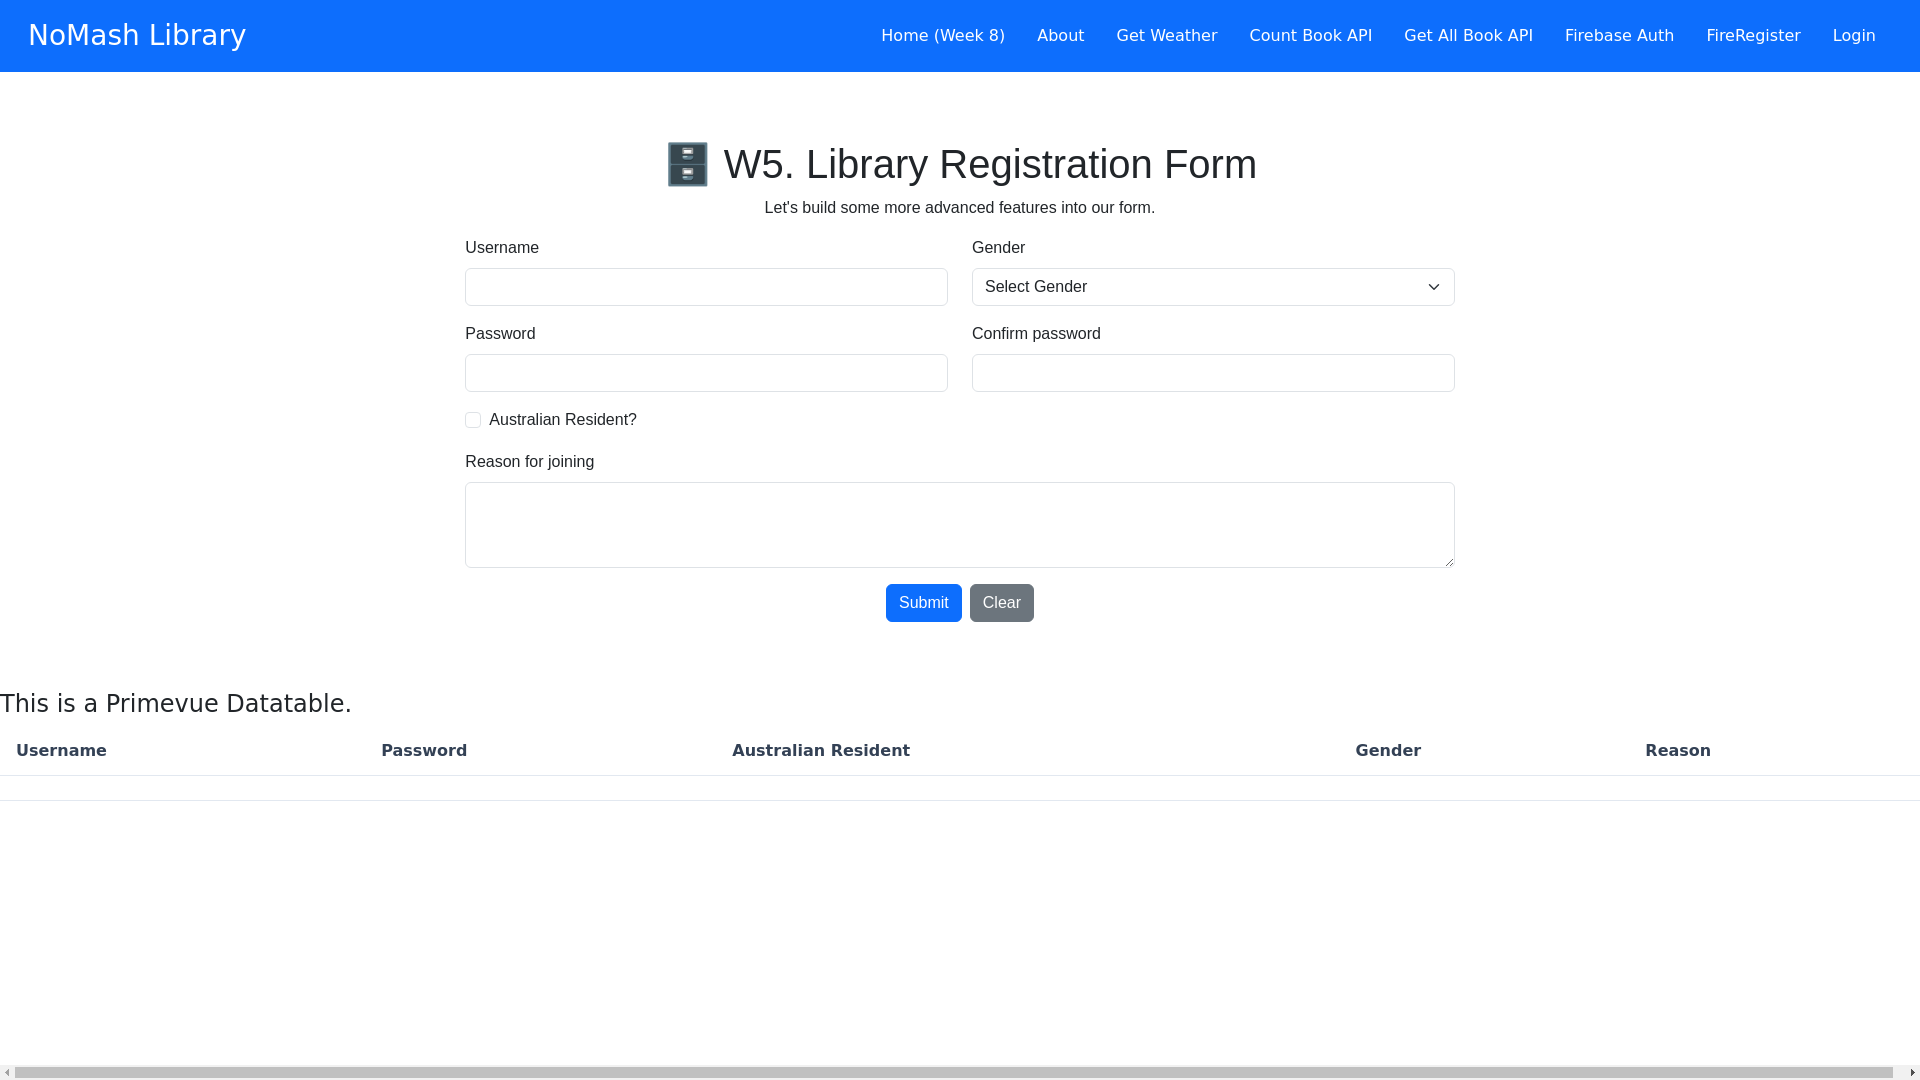Select the Username column header
Viewport: 1920px width, 1080px height.
click(61, 751)
